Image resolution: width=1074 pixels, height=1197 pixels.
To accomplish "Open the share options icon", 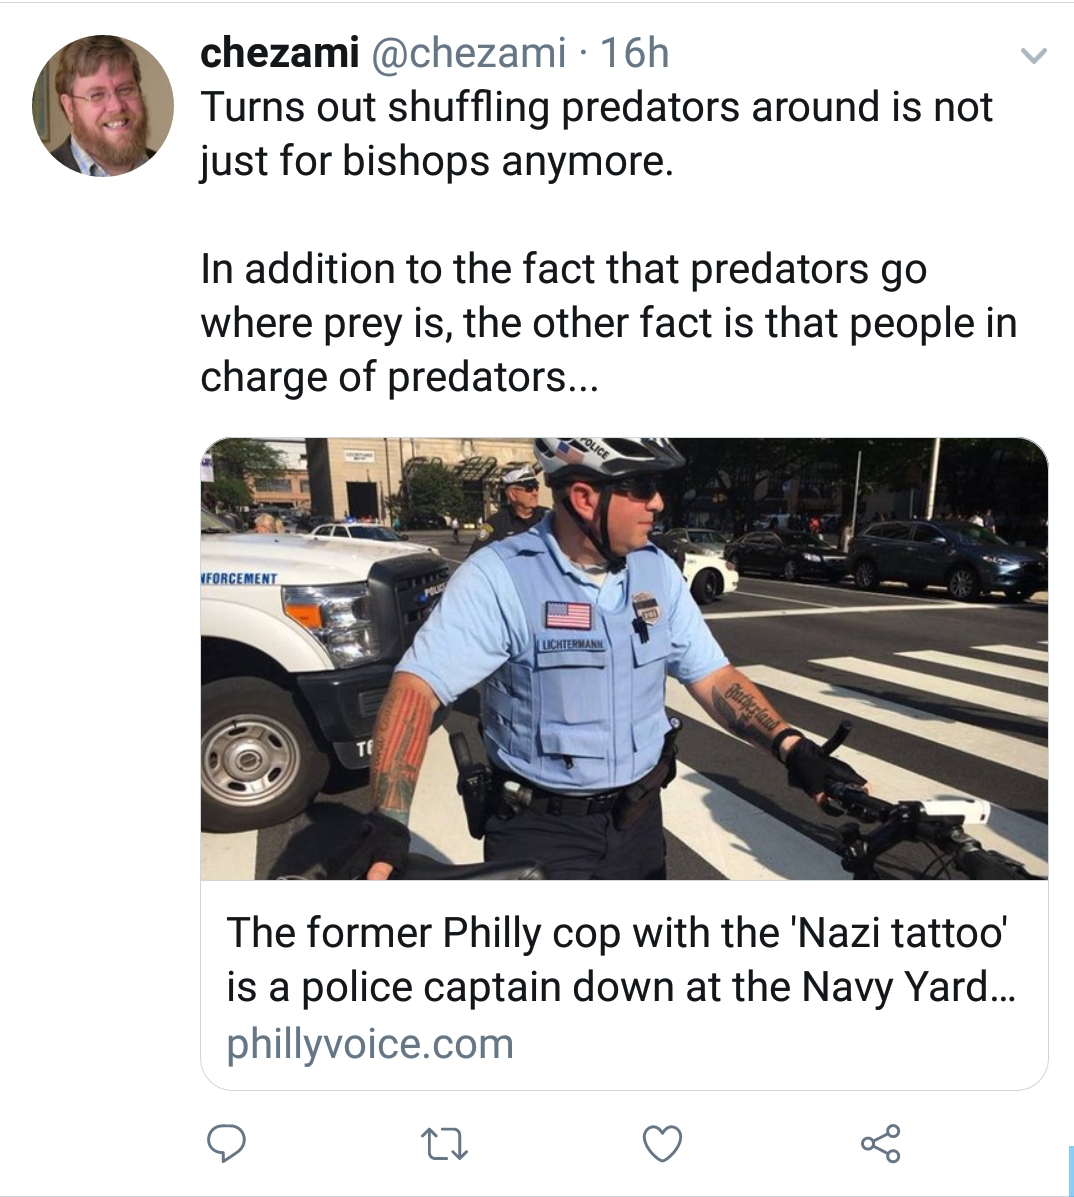I will [x=881, y=1143].
